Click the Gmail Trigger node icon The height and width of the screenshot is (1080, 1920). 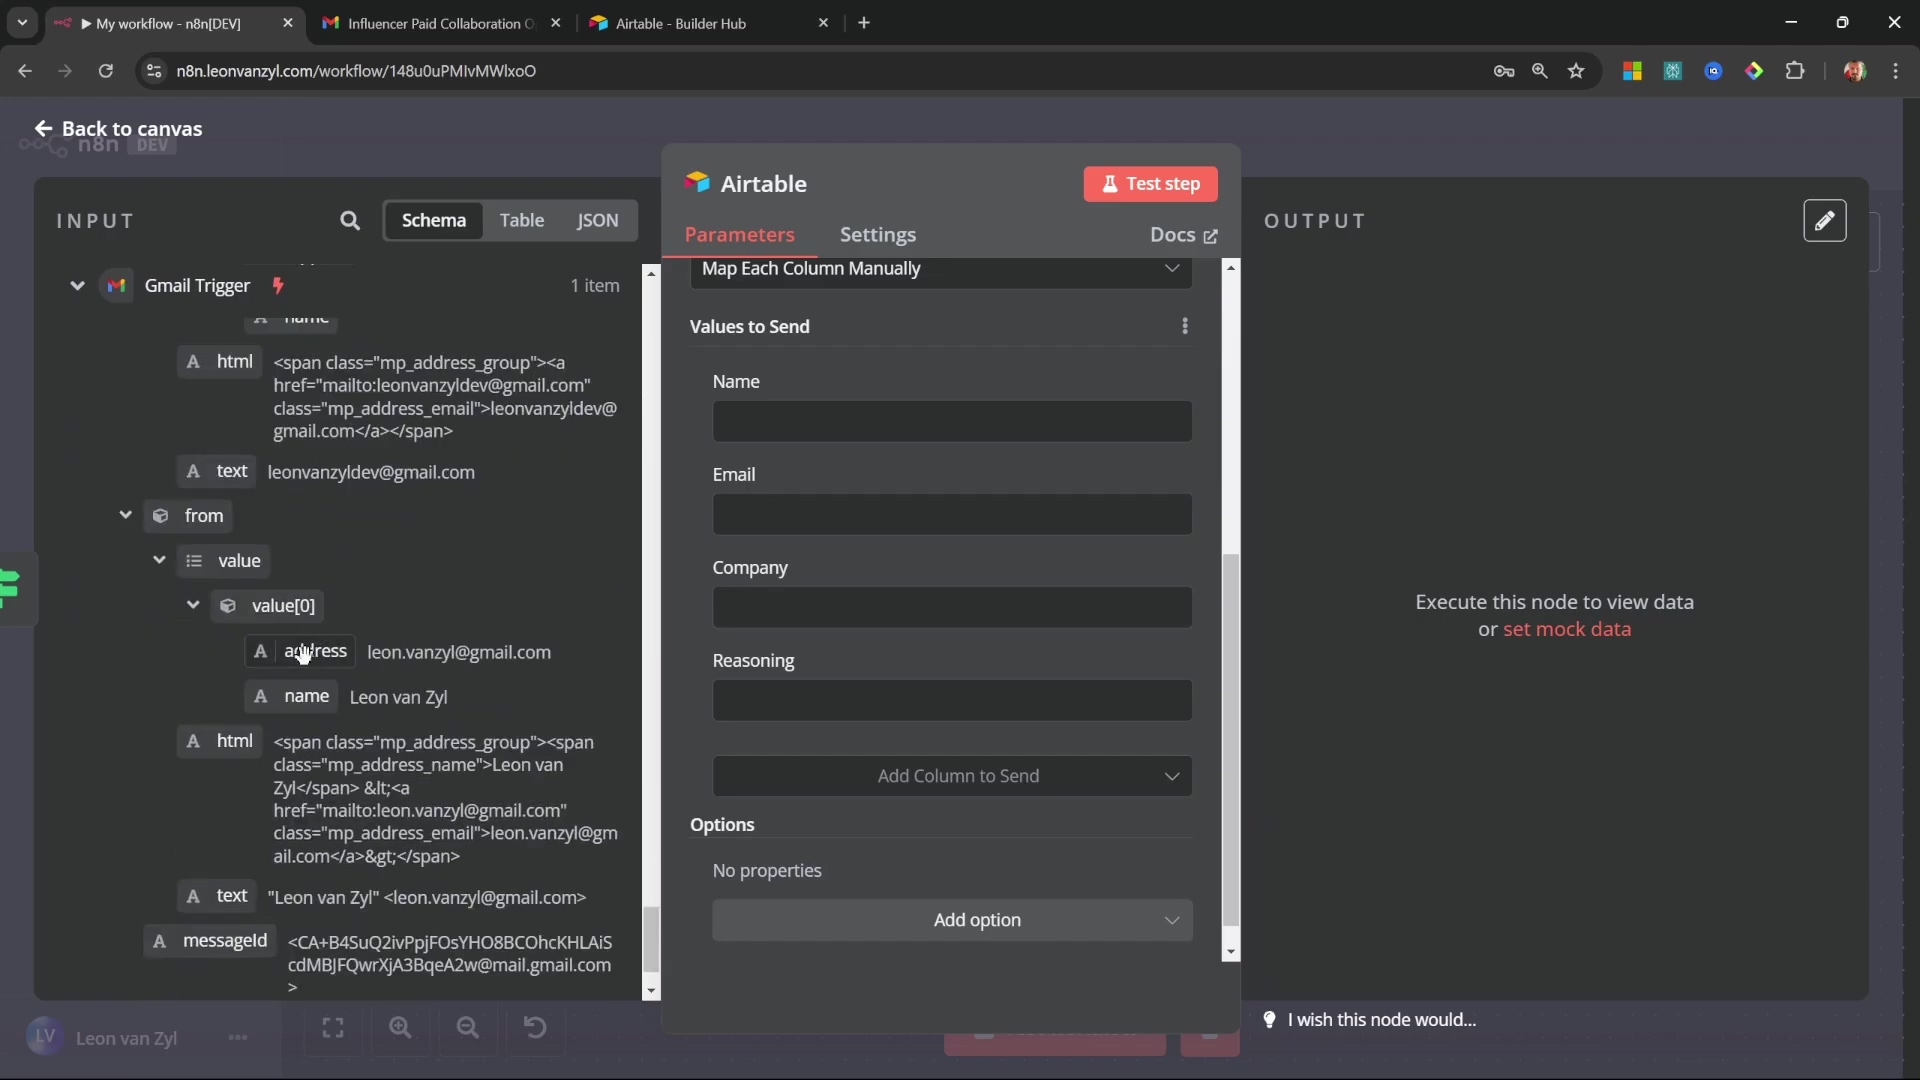pos(116,286)
